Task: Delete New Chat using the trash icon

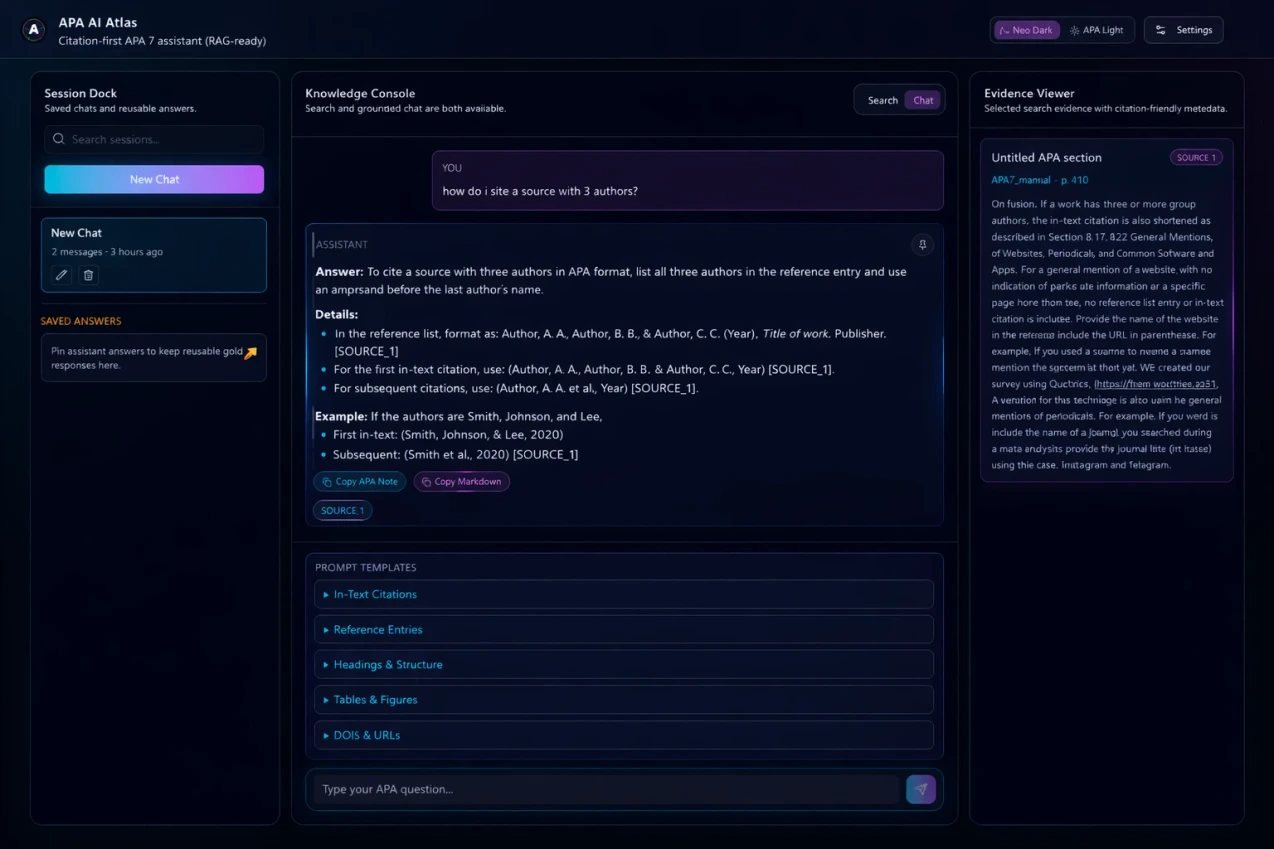Action: coord(89,275)
